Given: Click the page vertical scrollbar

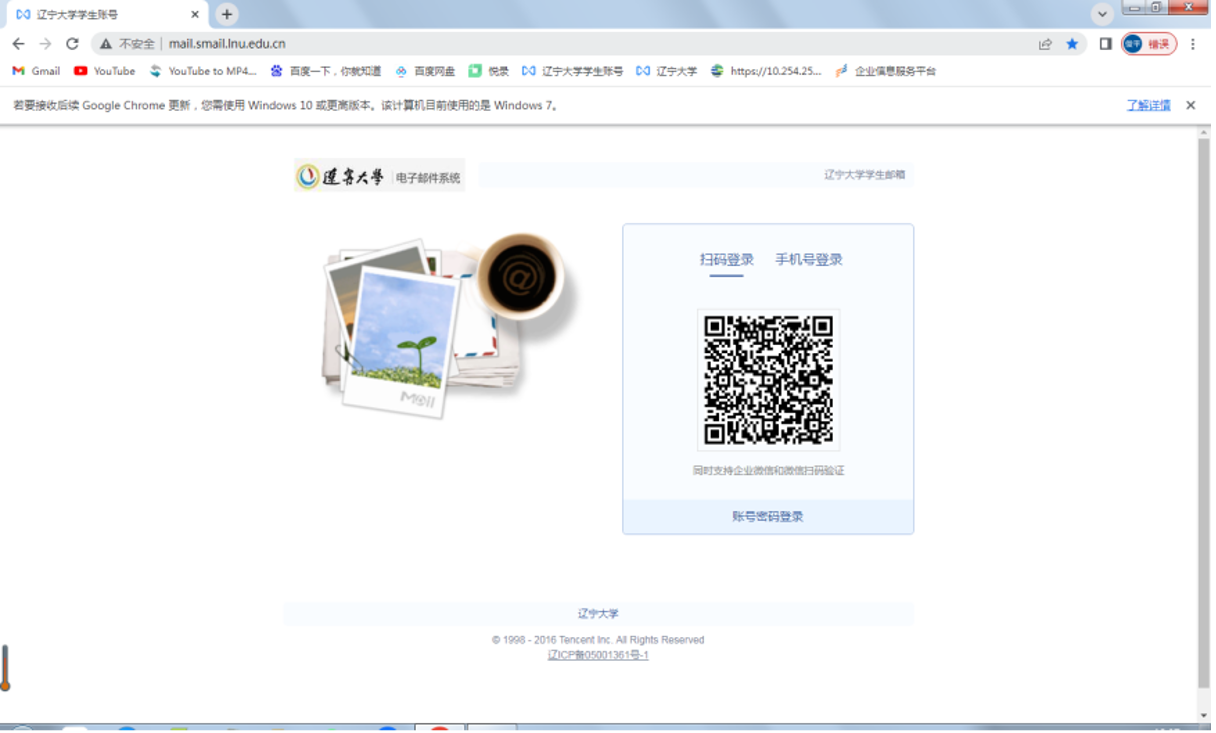Looking at the screenshot, I should click(x=1203, y=413).
